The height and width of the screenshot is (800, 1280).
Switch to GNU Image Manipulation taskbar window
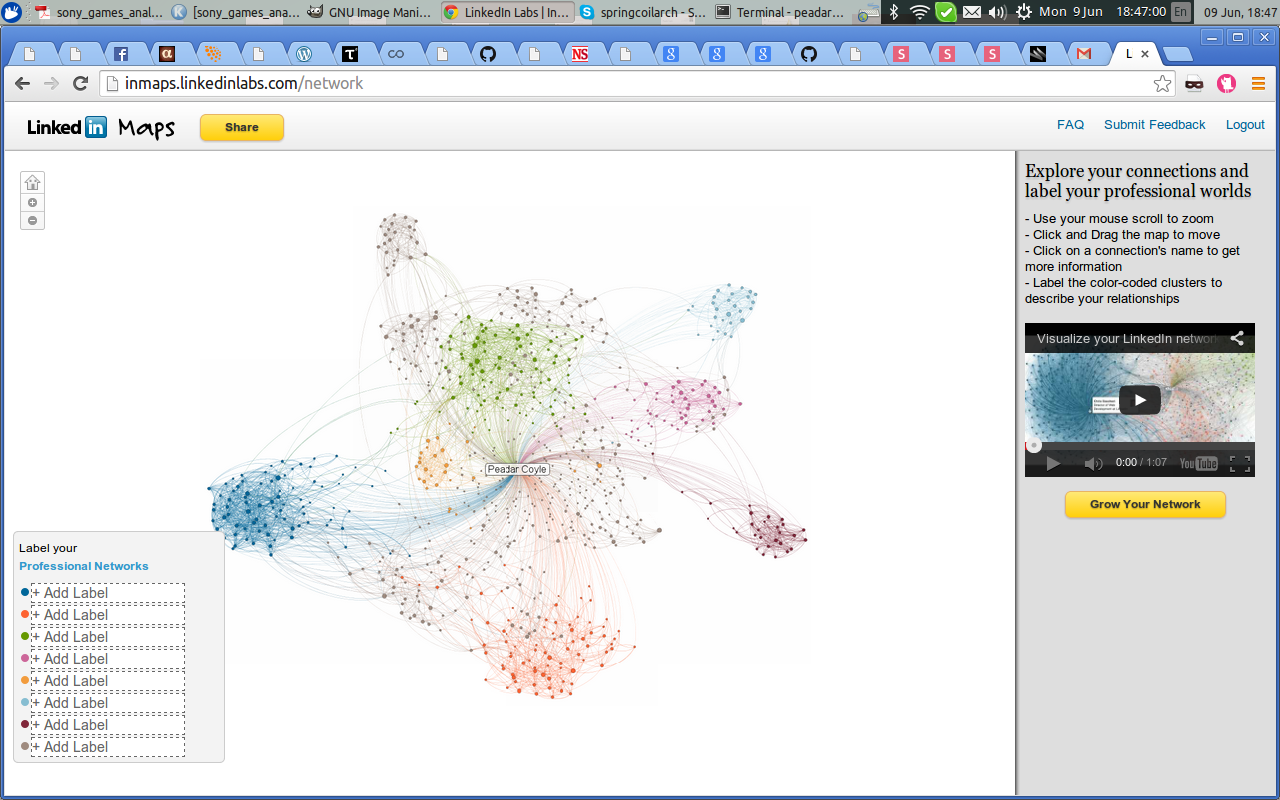(369, 12)
